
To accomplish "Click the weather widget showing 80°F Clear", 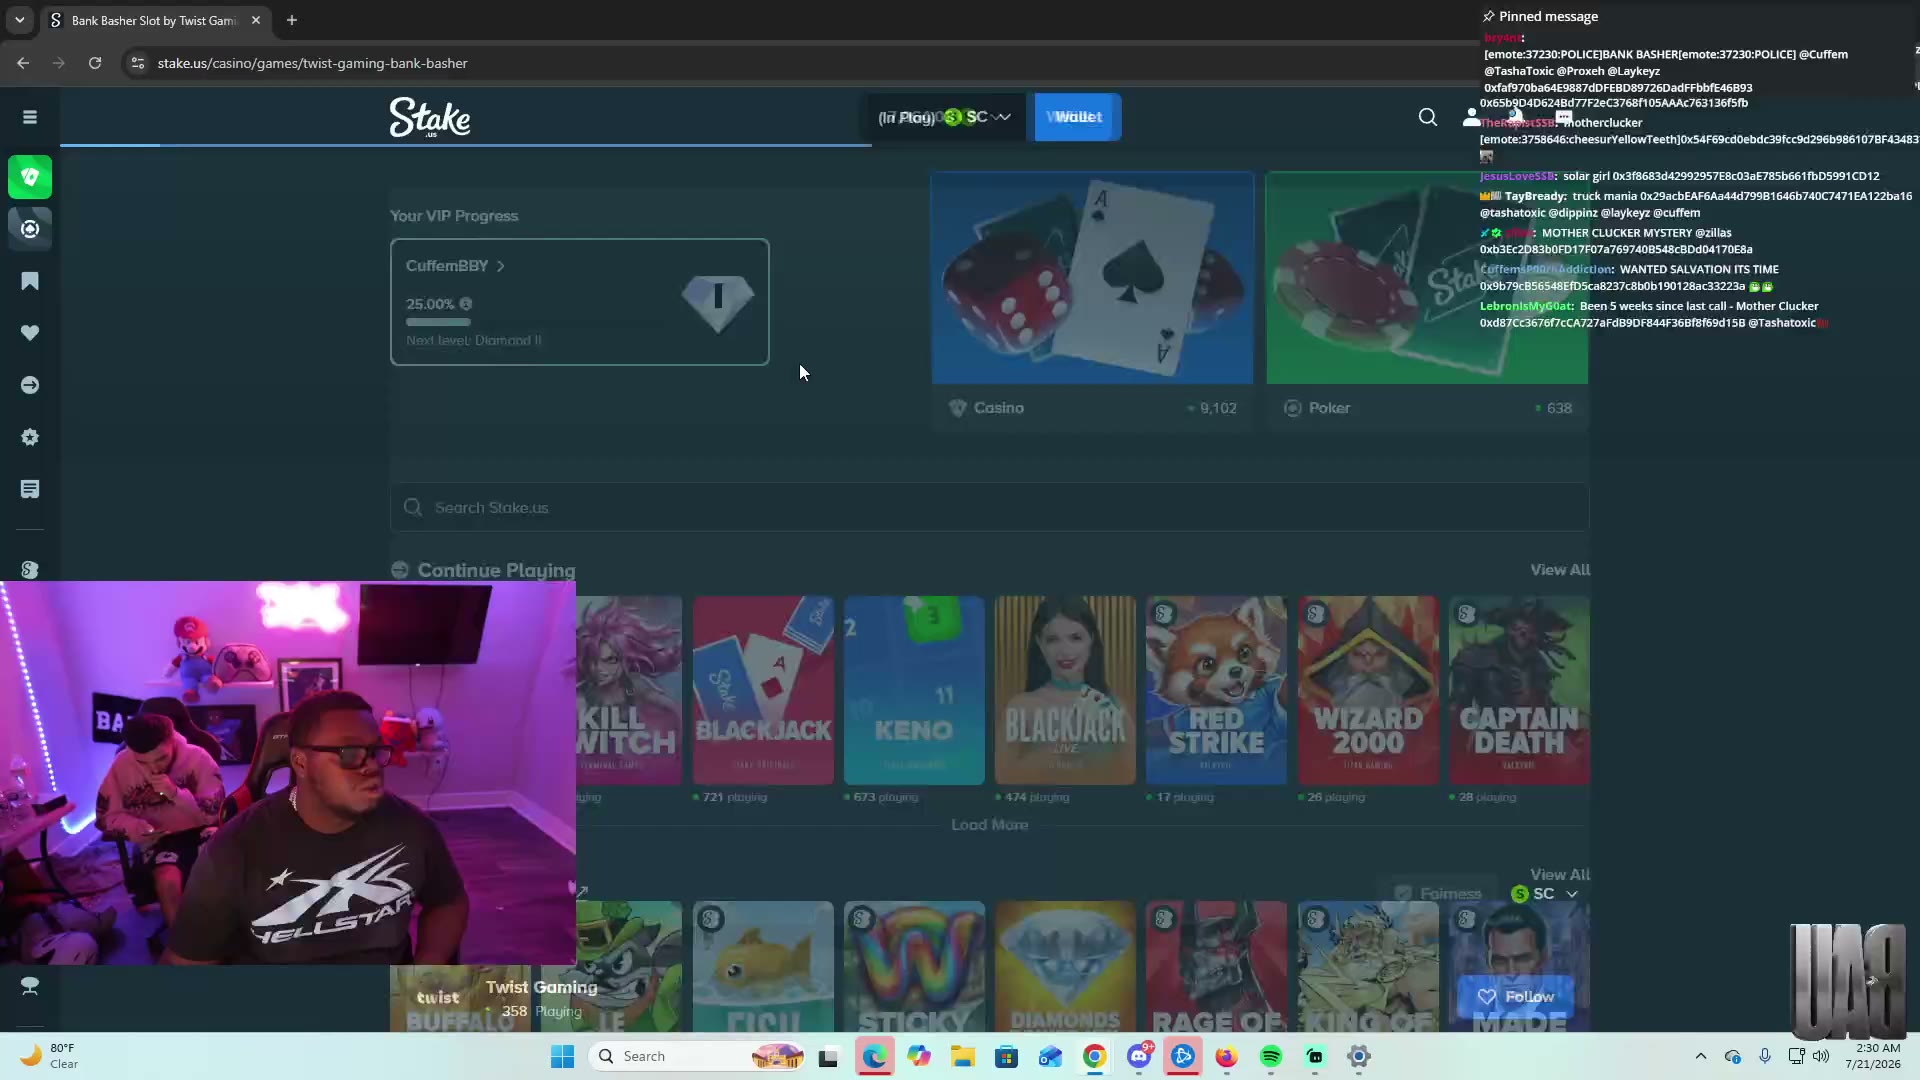I will click(50, 1056).
